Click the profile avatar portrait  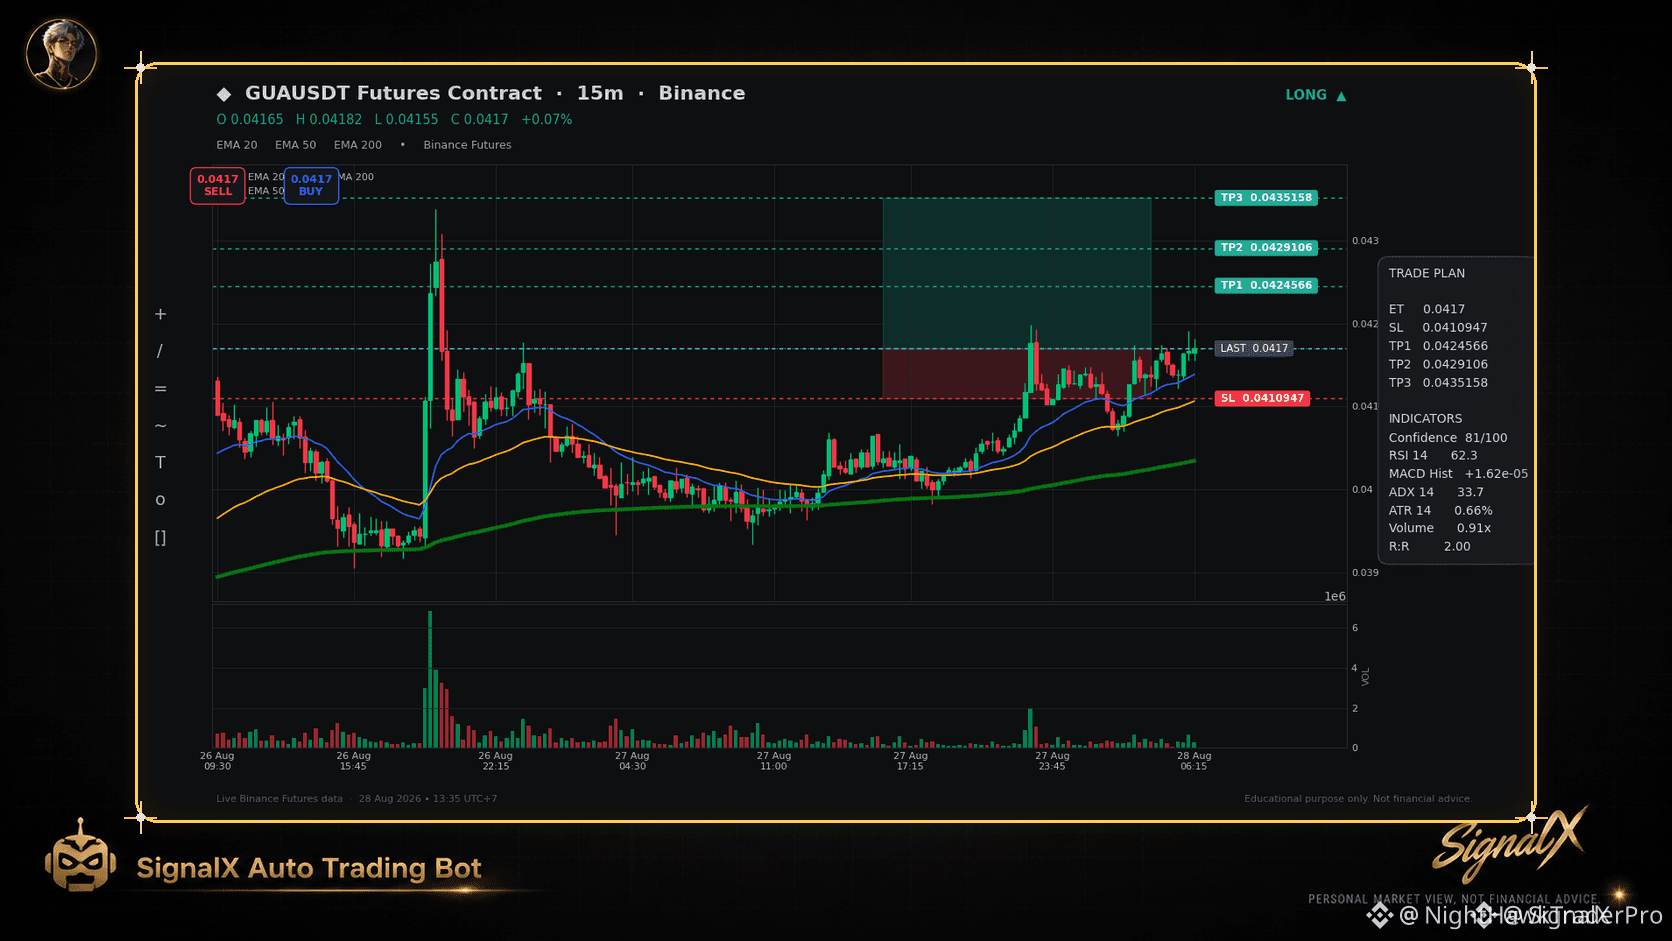61,53
